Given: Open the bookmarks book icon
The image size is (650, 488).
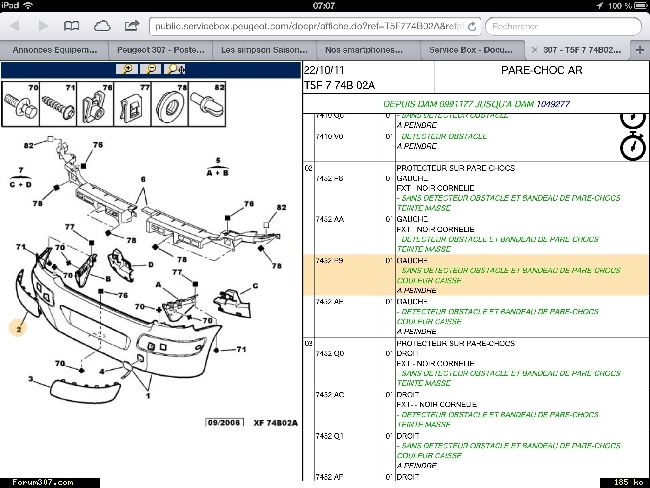Looking at the screenshot, I should point(71,26).
